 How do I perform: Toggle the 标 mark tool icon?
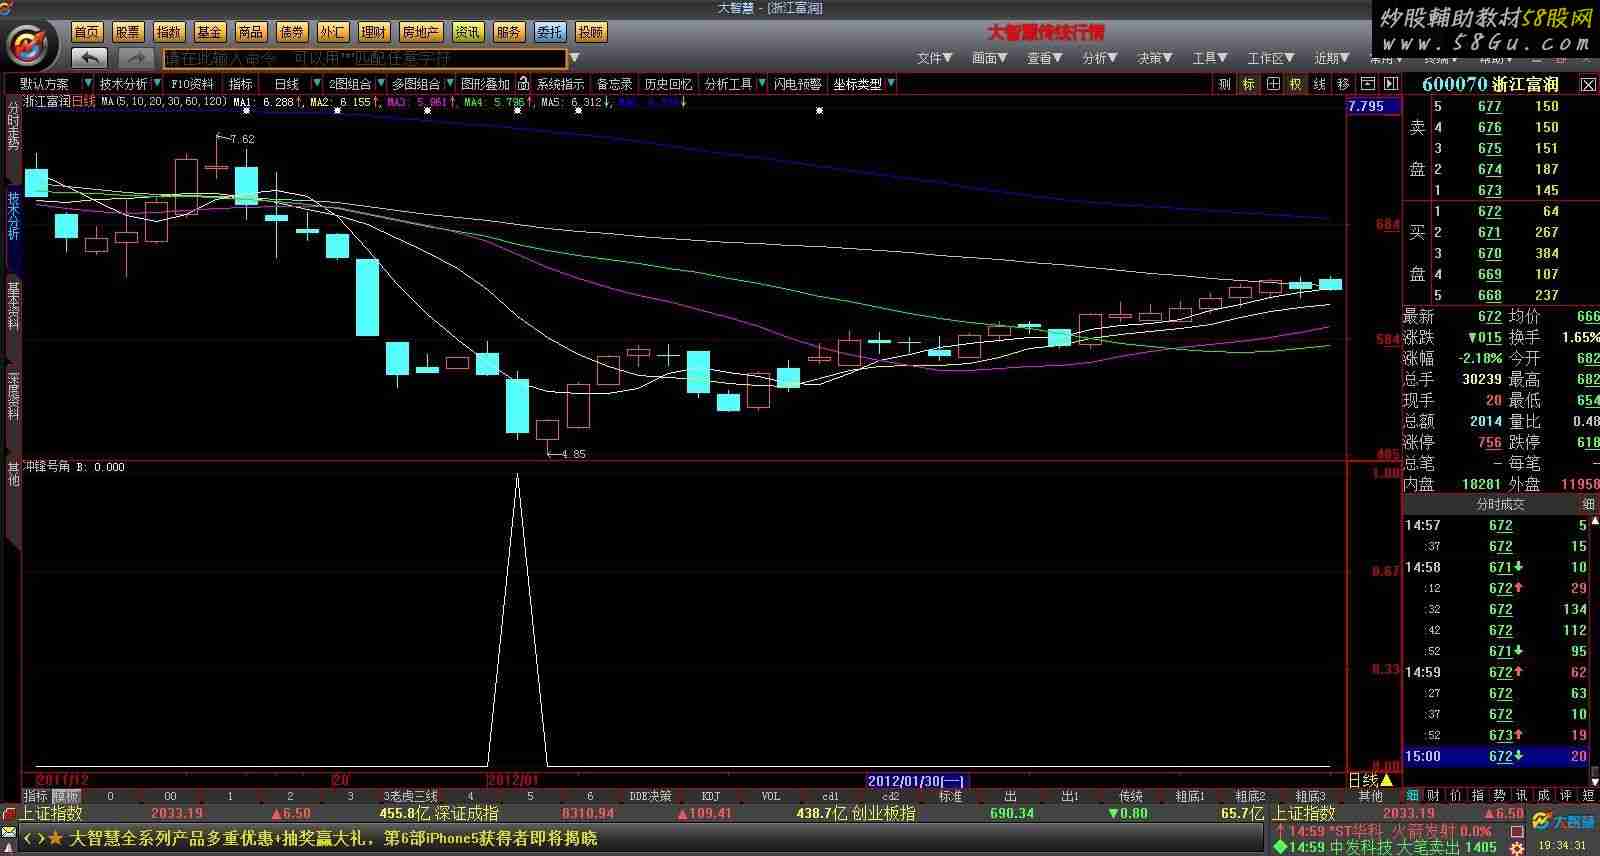[1248, 84]
